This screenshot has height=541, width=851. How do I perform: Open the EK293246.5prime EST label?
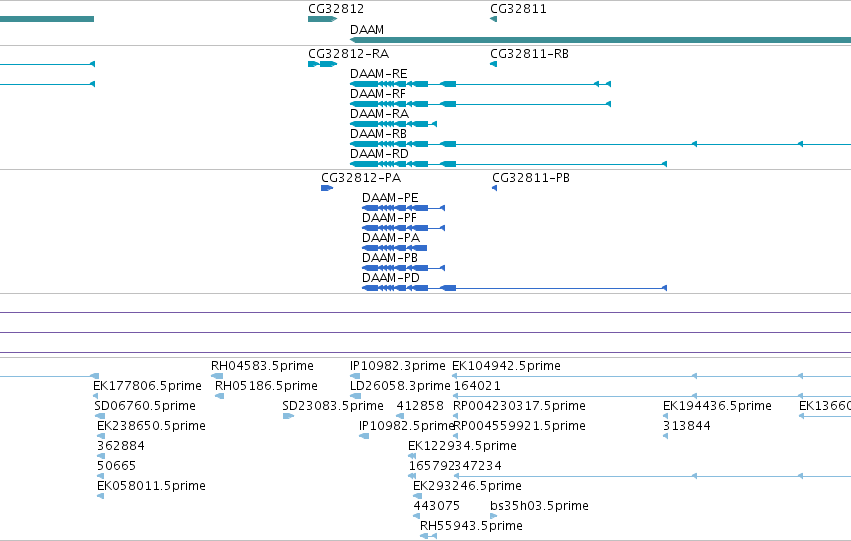pos(467,487)
